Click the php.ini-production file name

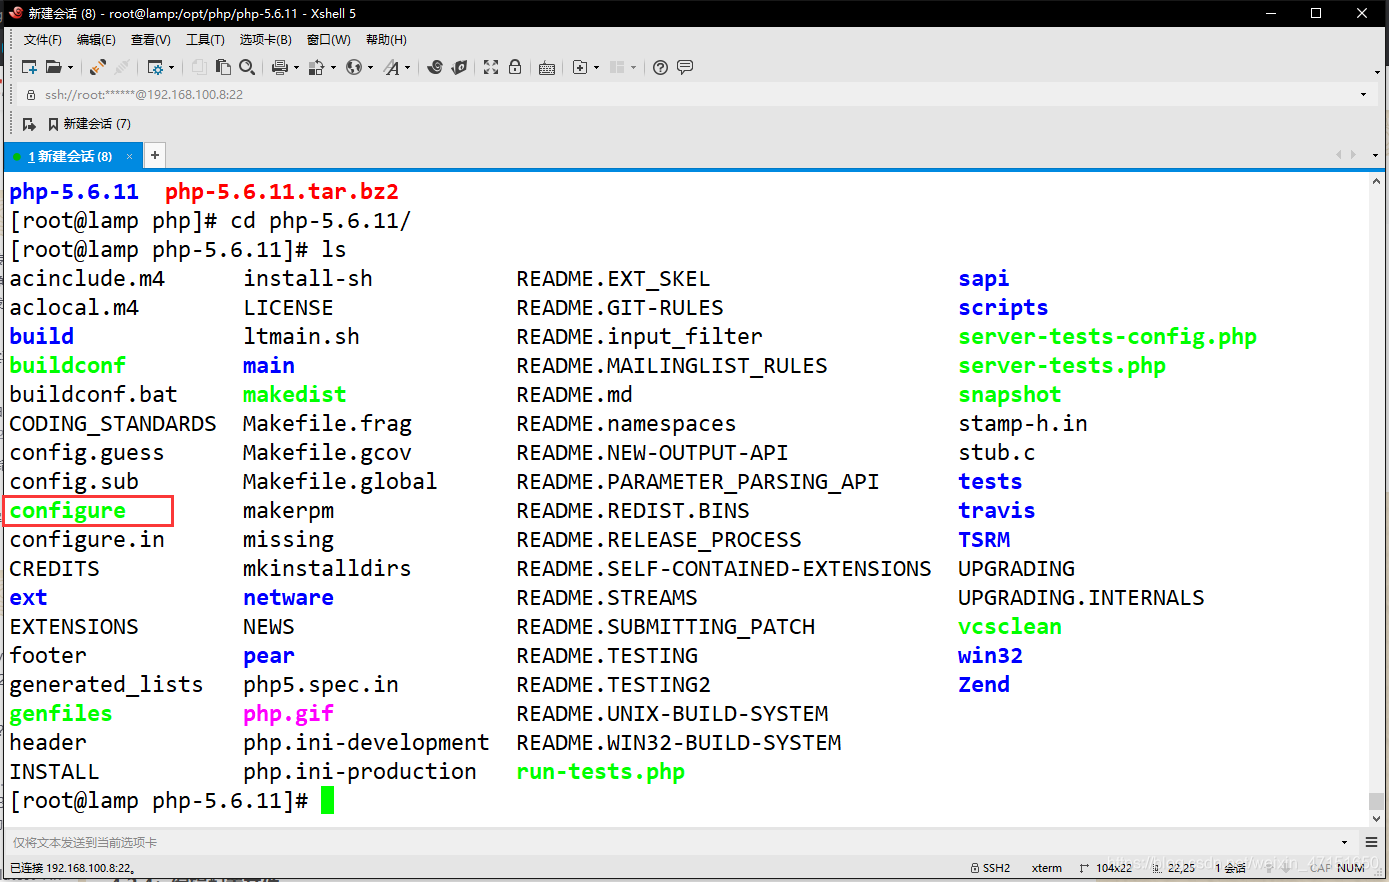[x=360, y=772]
